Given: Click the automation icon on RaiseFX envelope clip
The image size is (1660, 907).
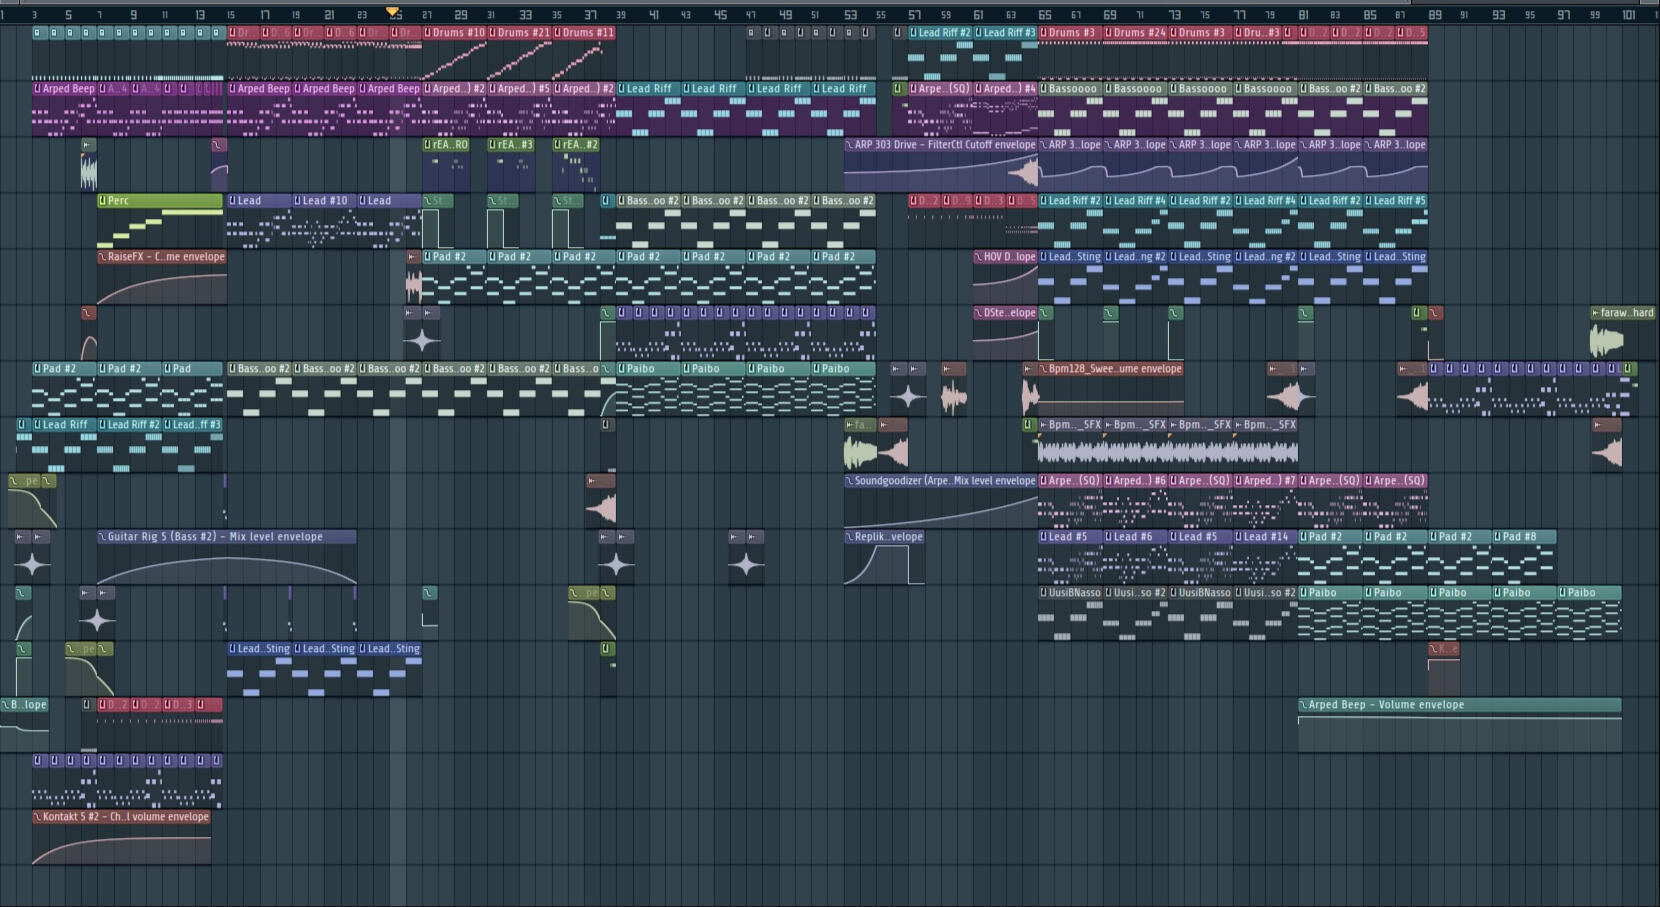Looking at the screenshot, I should click(103, 257).
